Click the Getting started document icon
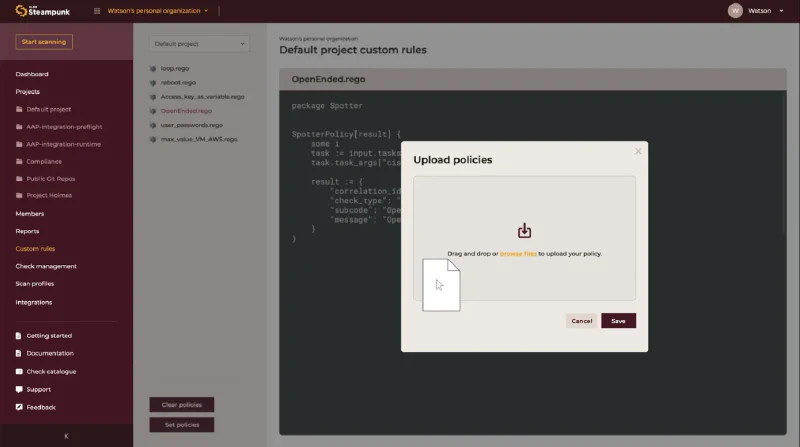 19,336
